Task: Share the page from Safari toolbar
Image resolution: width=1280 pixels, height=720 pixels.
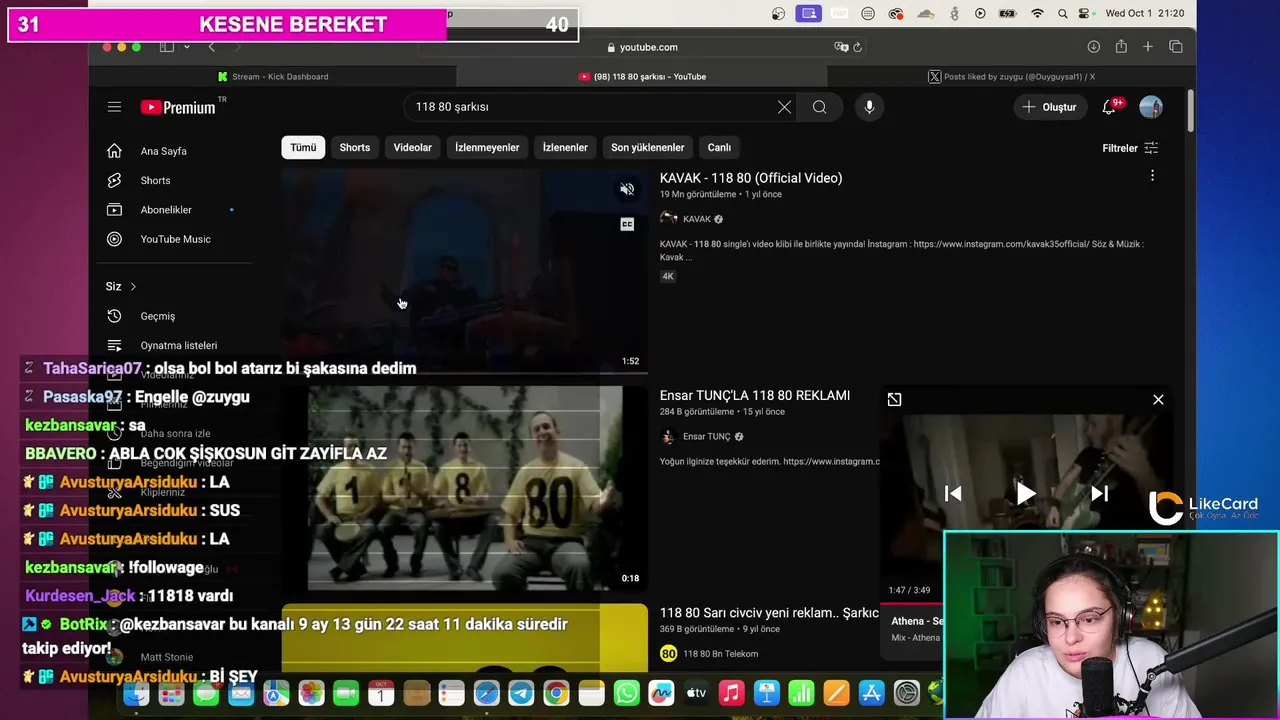Action: [x=1121, y=47]
